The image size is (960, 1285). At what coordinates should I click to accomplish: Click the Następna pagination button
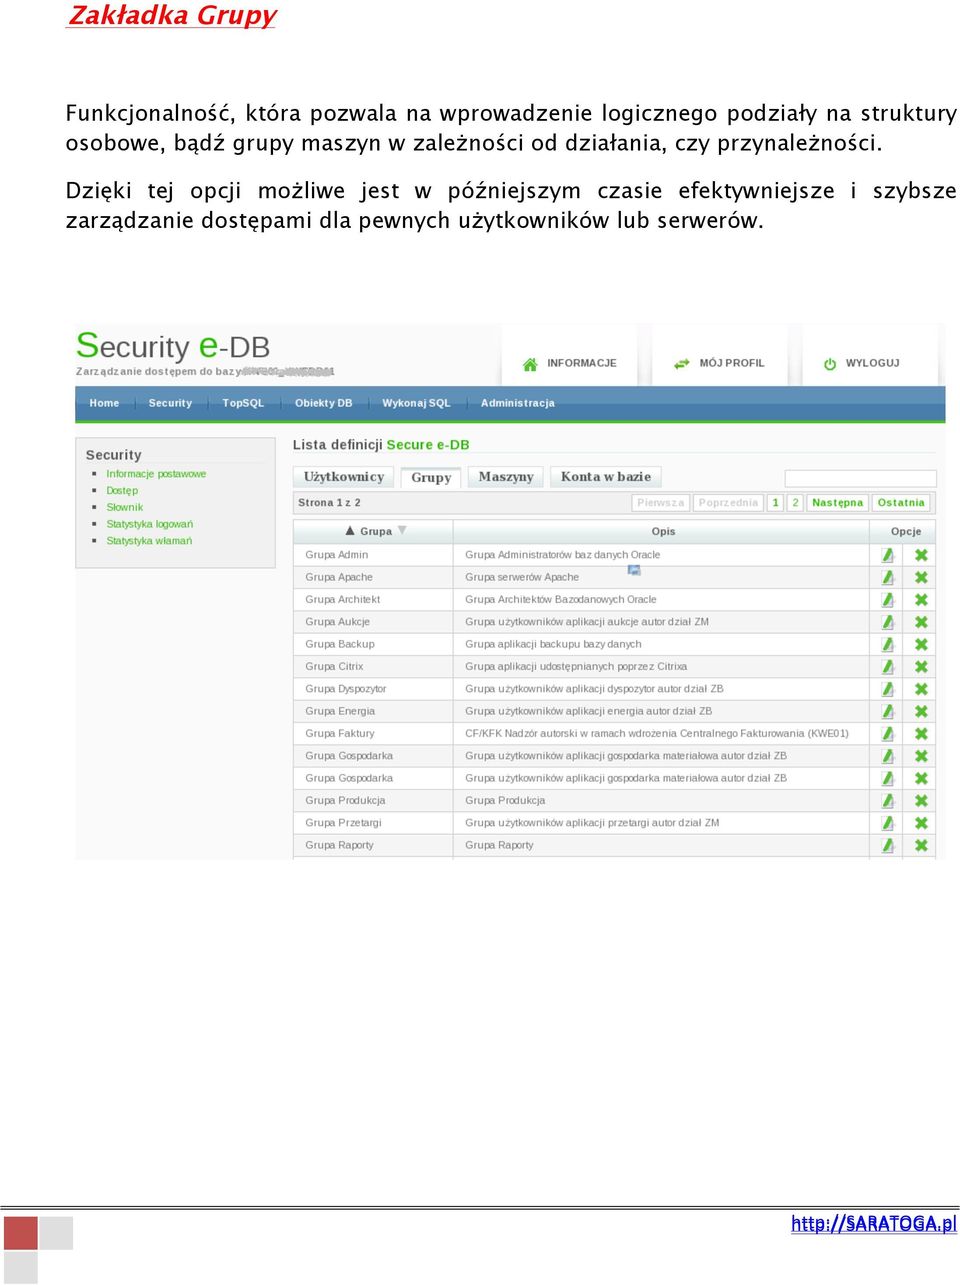(x=837, y=503)
